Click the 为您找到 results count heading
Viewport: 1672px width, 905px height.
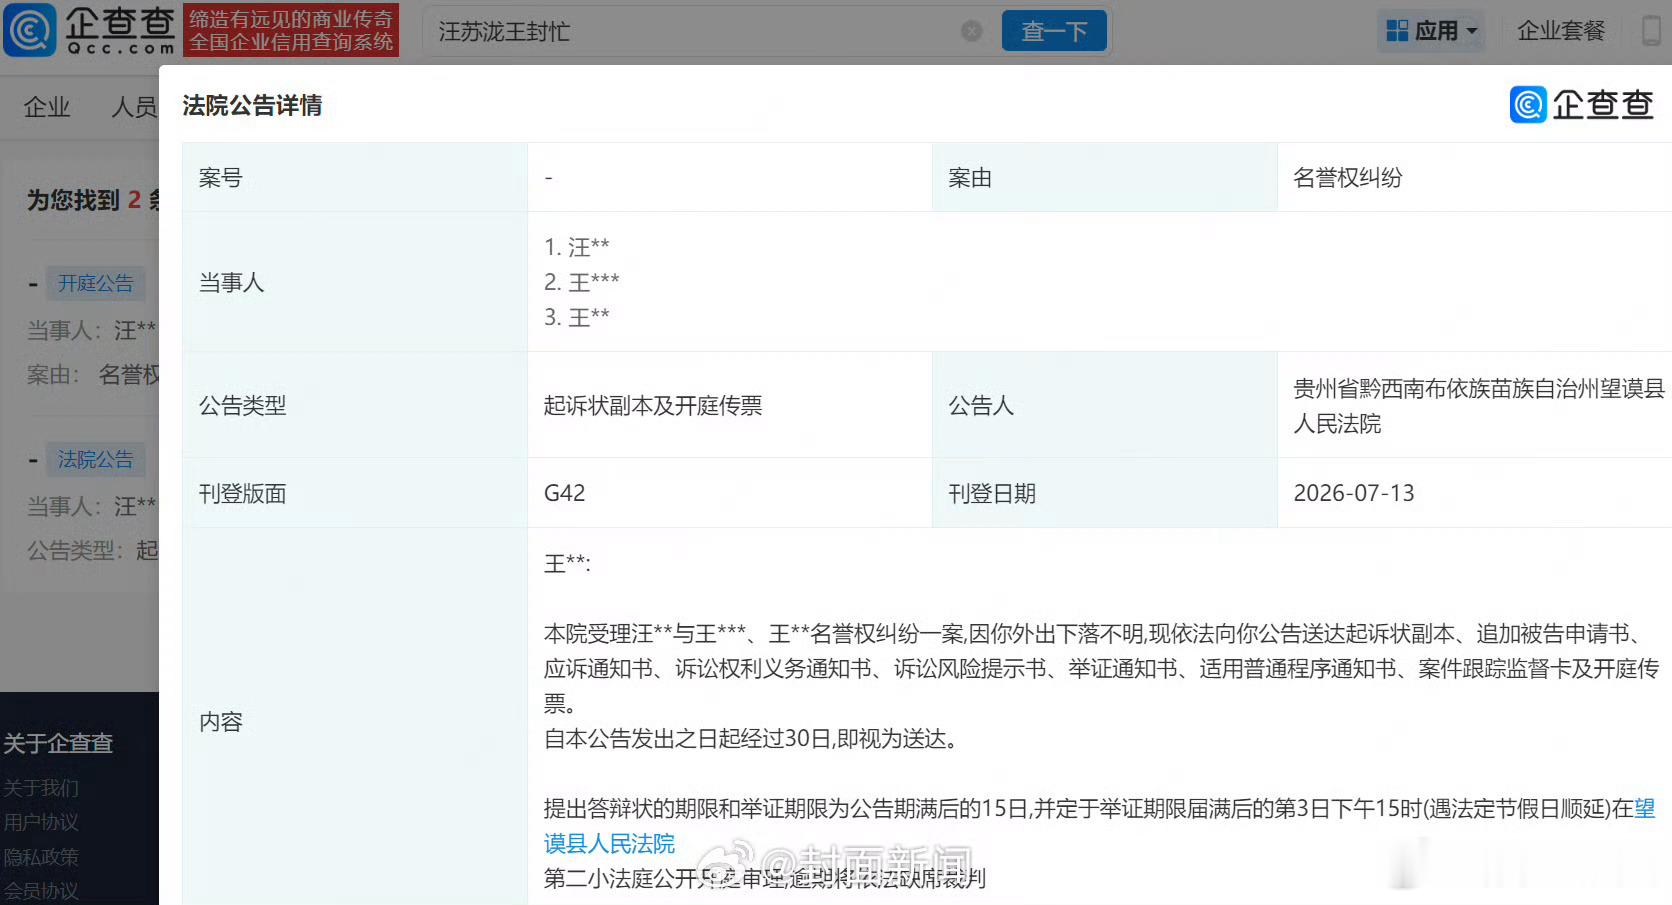(92, 200)
